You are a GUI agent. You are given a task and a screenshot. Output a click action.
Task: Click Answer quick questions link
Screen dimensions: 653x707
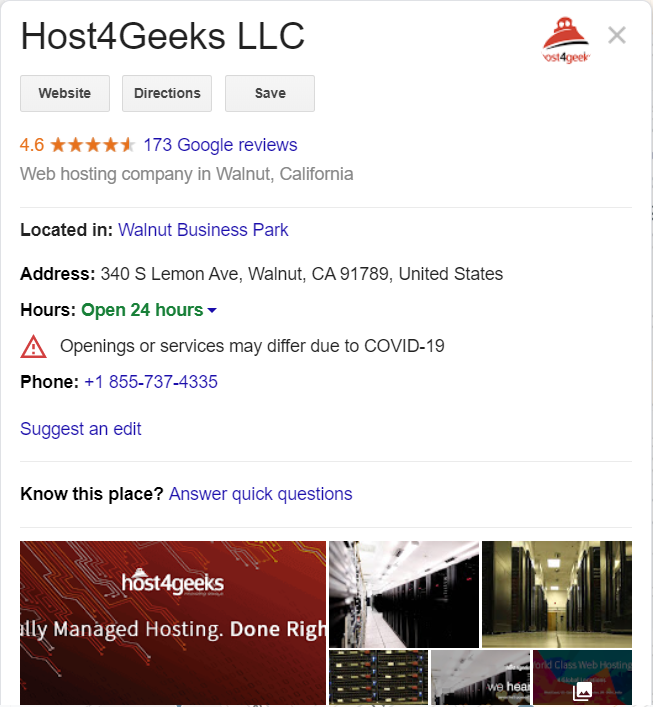tap(261, 494)
